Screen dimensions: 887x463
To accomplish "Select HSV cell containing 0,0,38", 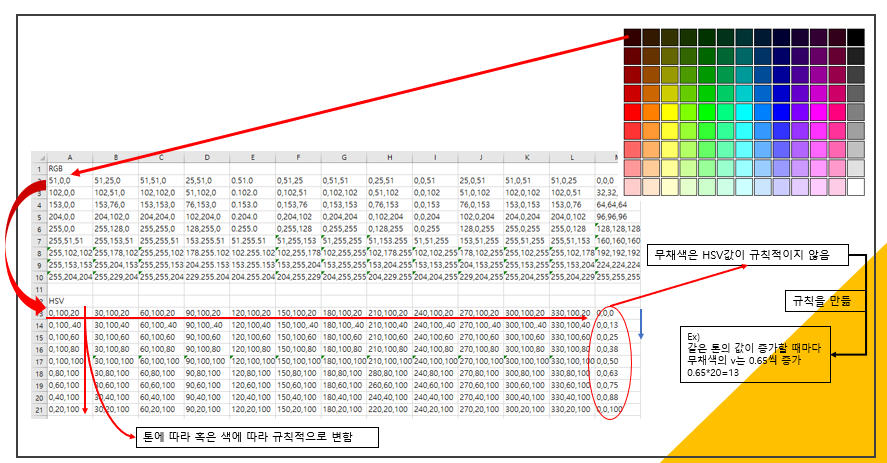I will (618, 349).
